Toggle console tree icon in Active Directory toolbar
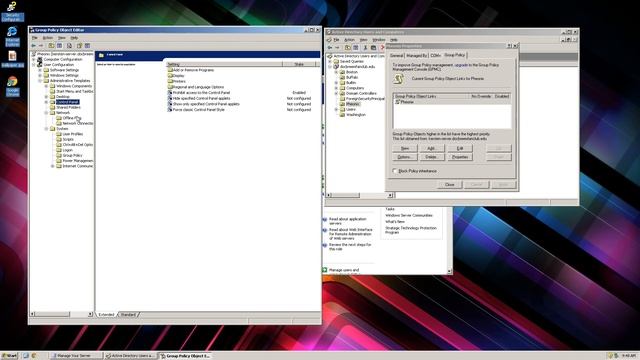Screen dimensions: 640x360 click(x=356, y=48)
